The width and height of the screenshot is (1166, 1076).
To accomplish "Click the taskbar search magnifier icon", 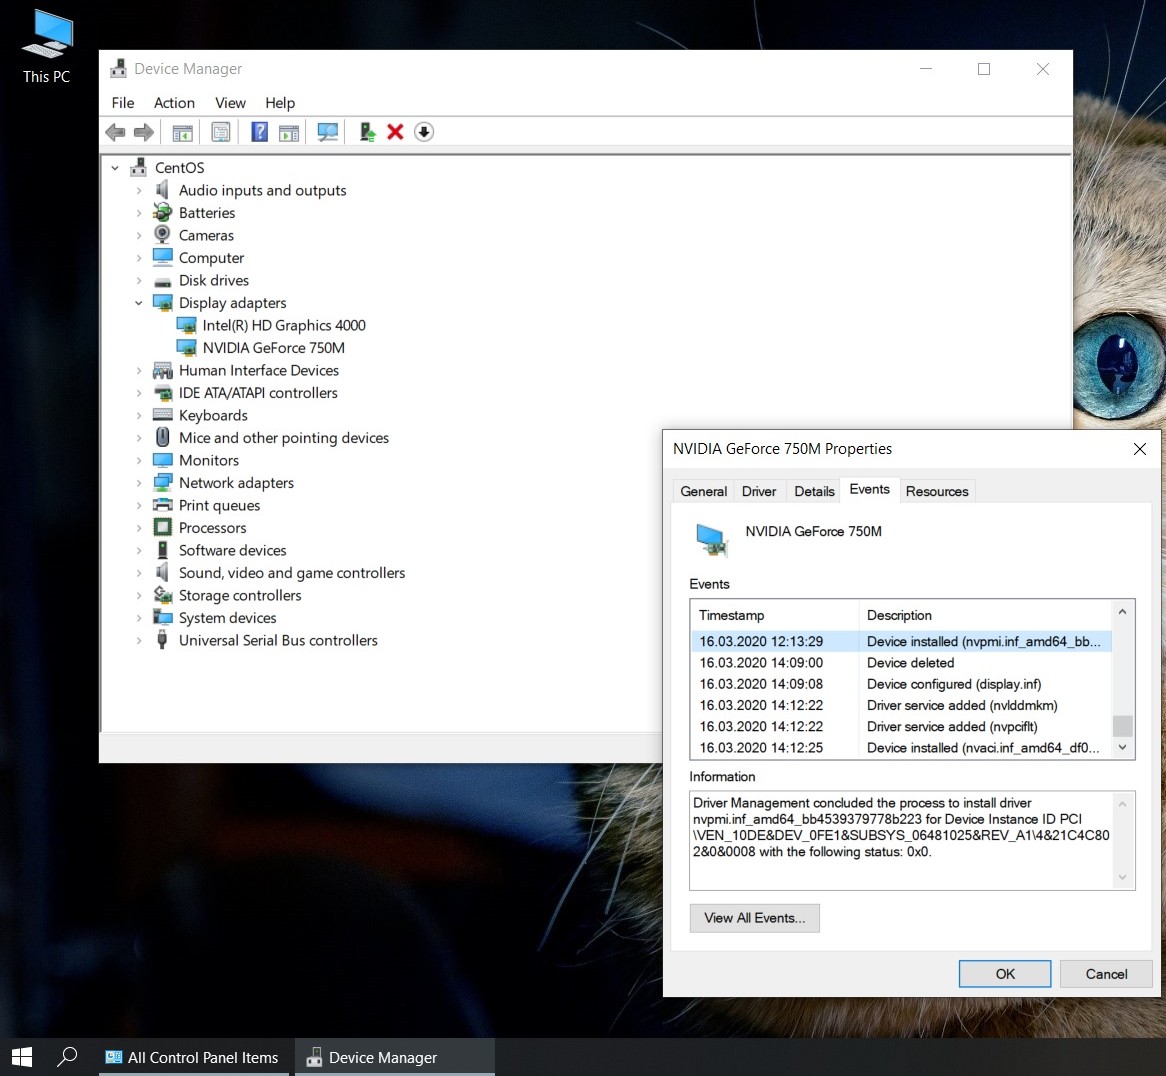I will 67,1056.
